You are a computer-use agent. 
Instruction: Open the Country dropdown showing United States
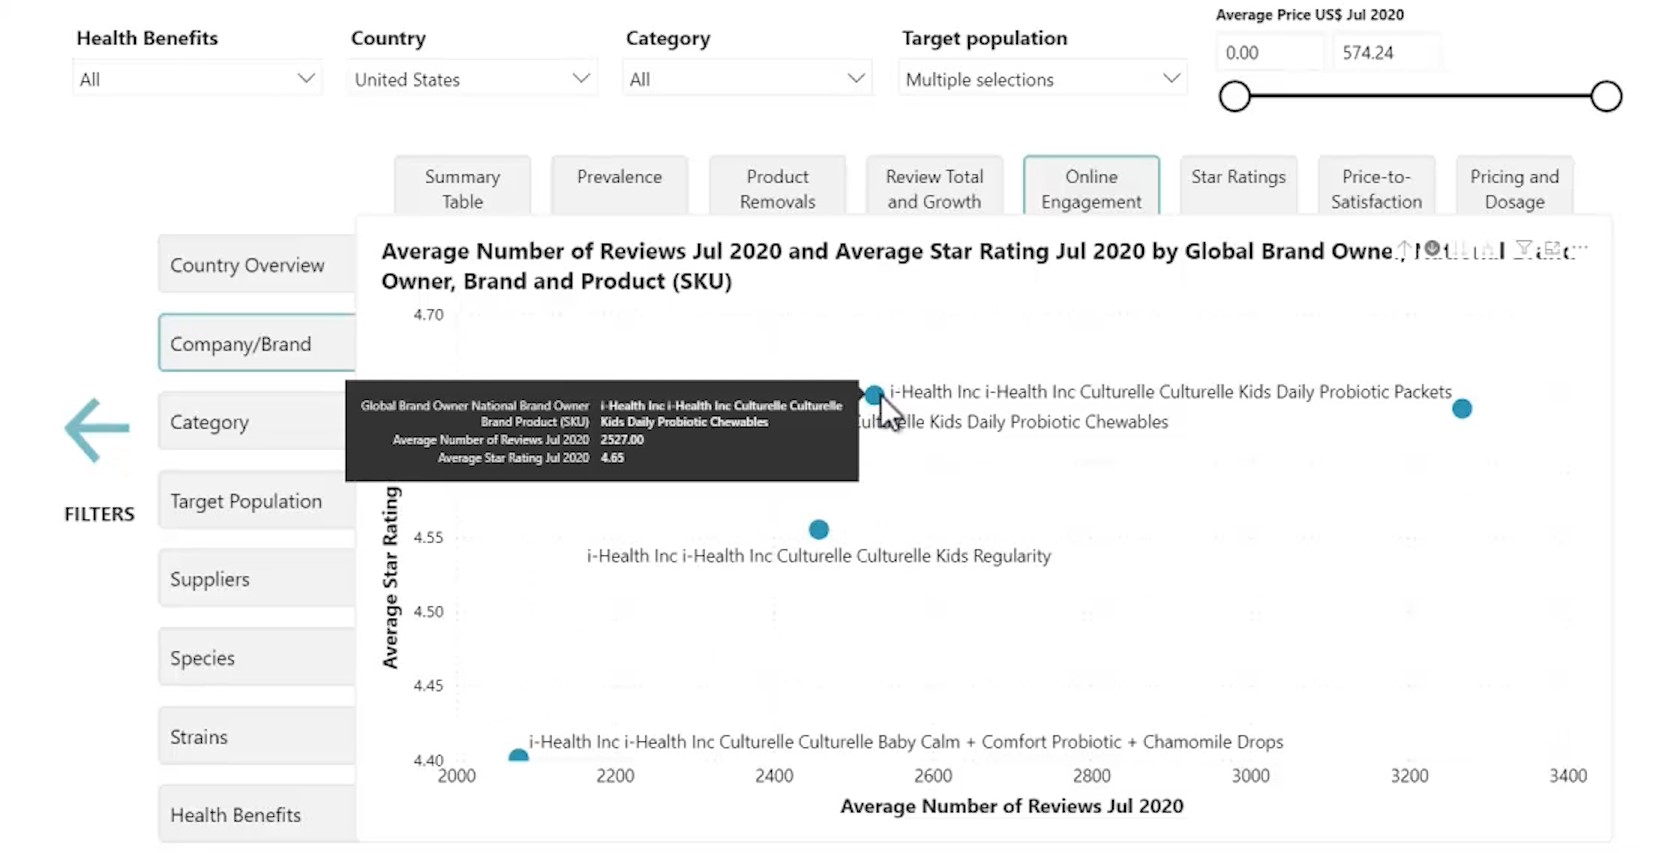(x=472, y=78)
